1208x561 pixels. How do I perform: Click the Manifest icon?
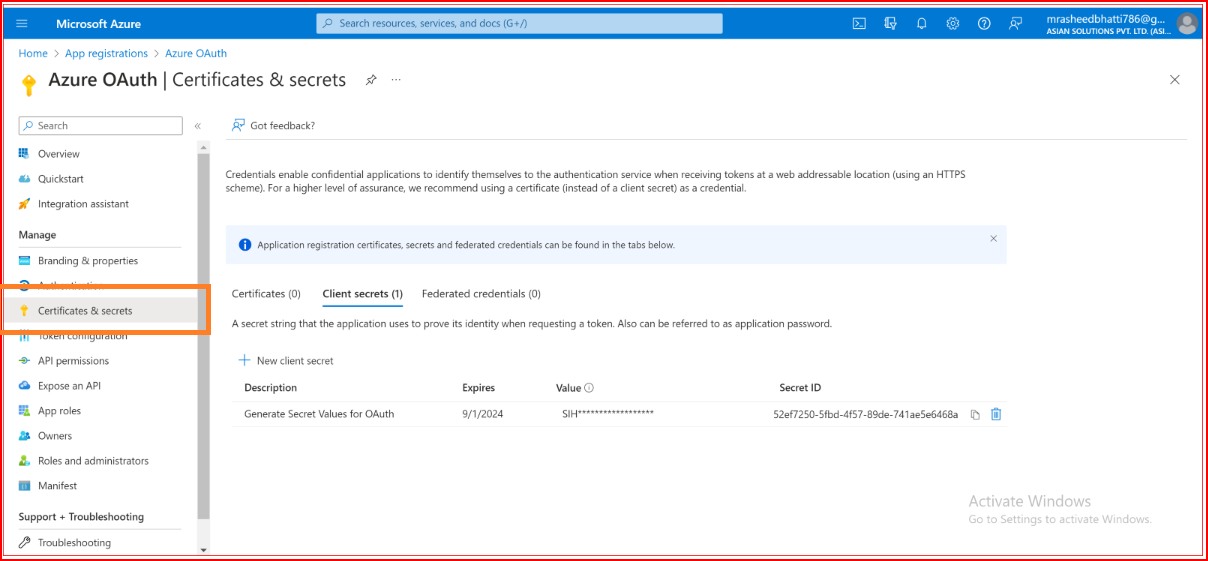pos(24,486)
